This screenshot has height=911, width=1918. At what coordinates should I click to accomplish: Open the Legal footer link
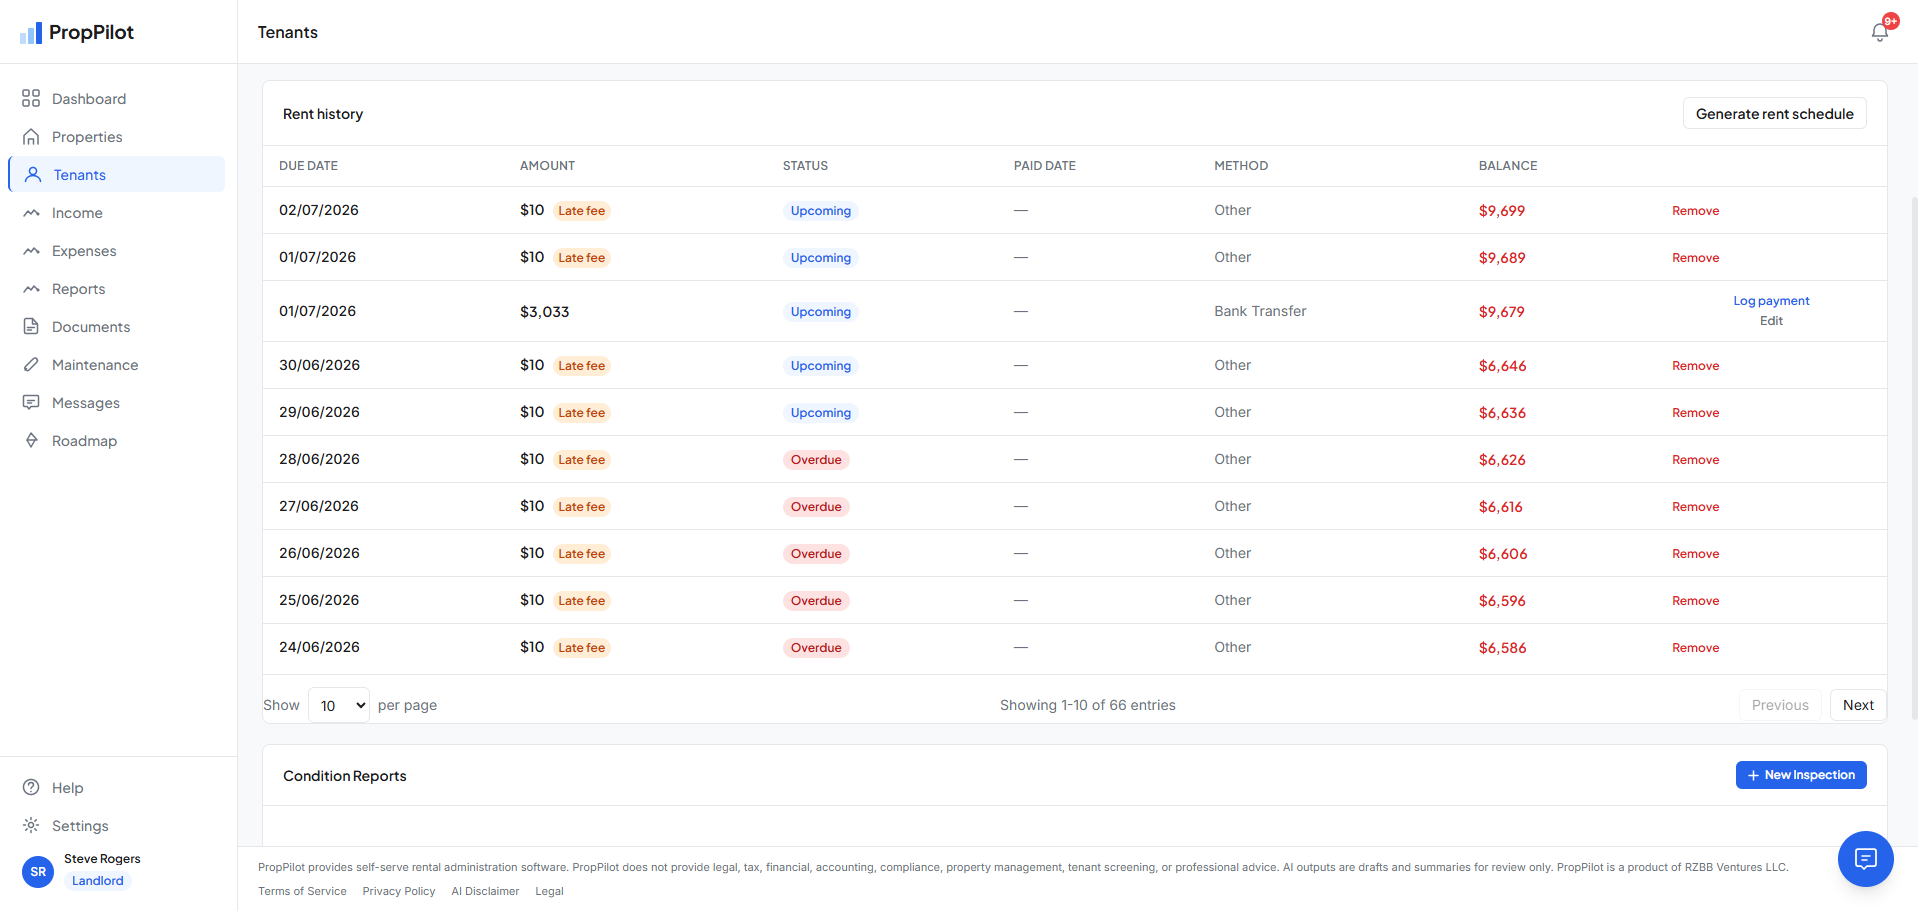click(549, 891)
